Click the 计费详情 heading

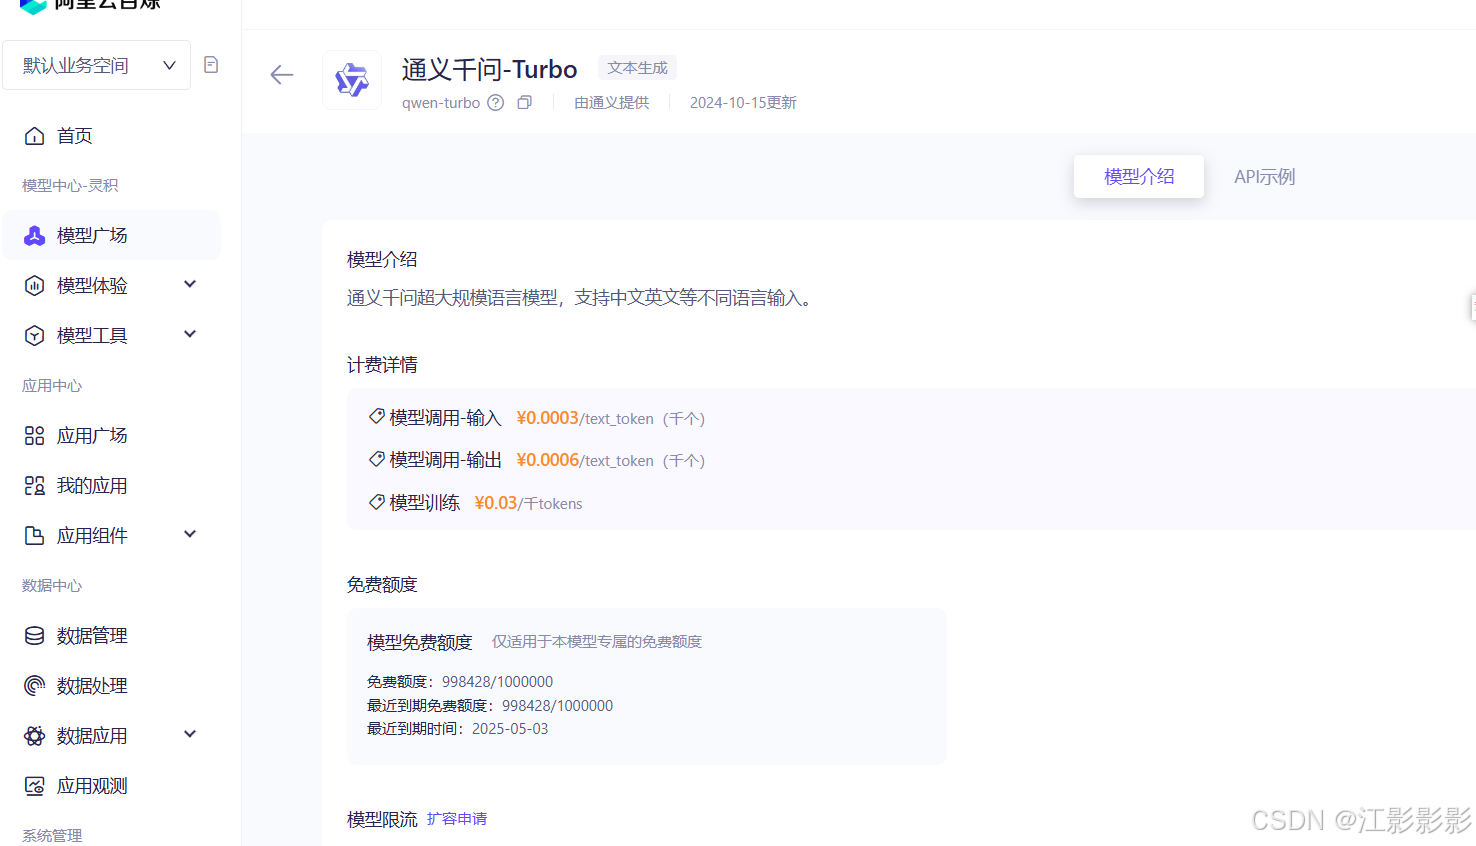point(382,365)
